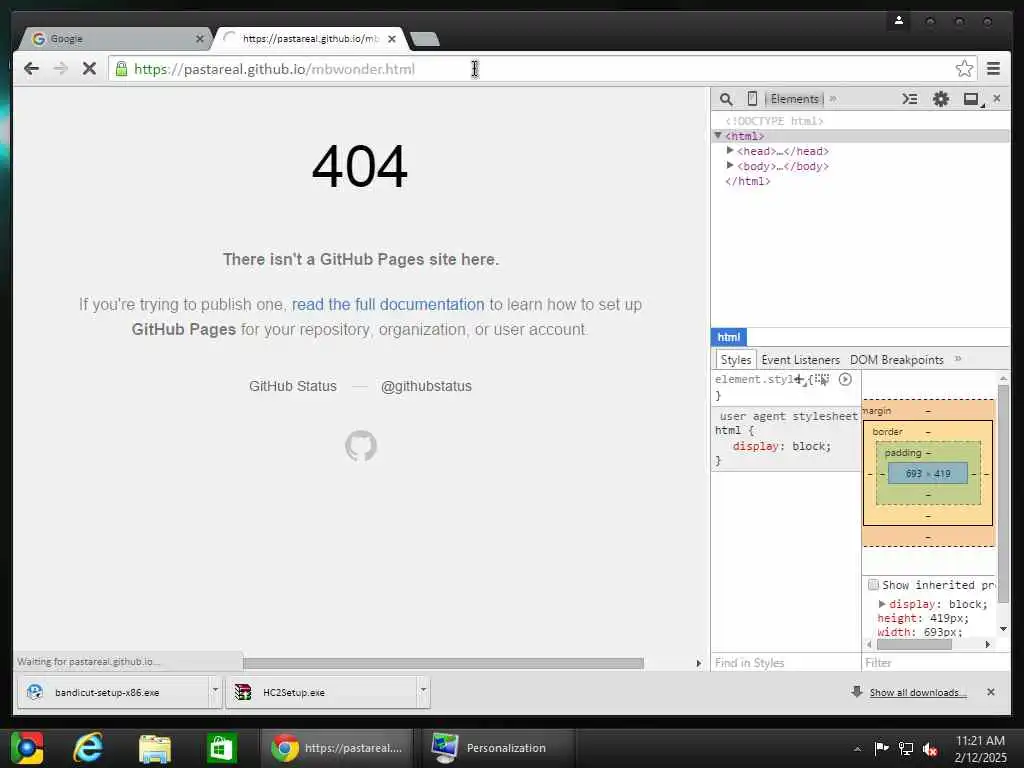
Task: Click the computed pane vertical scrollbar thumb
Action: (x=1004, y=493)
